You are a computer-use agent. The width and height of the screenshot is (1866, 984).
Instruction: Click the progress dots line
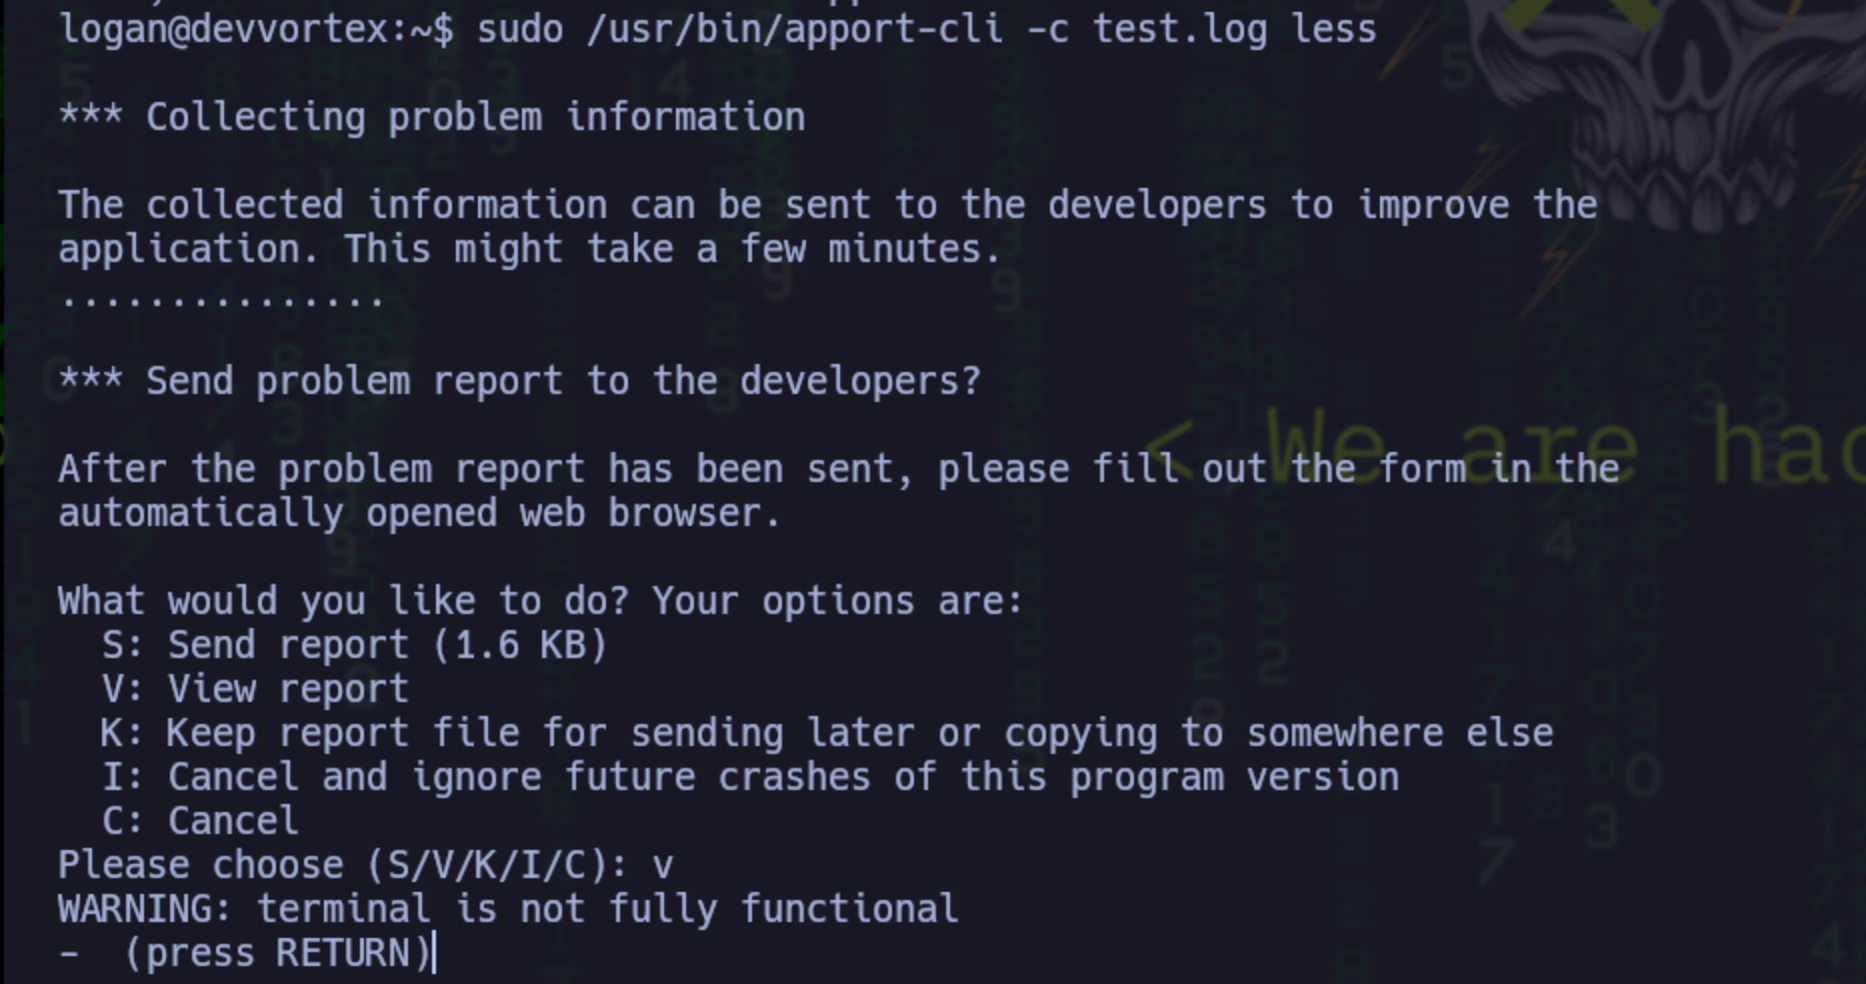(222, 299)
